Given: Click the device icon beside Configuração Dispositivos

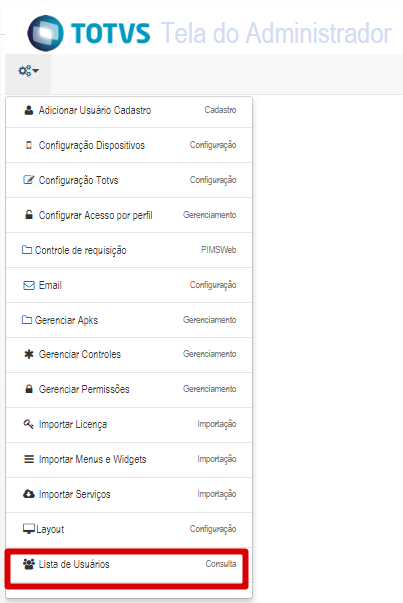Looking at the screenshot, I should [29, 145].
